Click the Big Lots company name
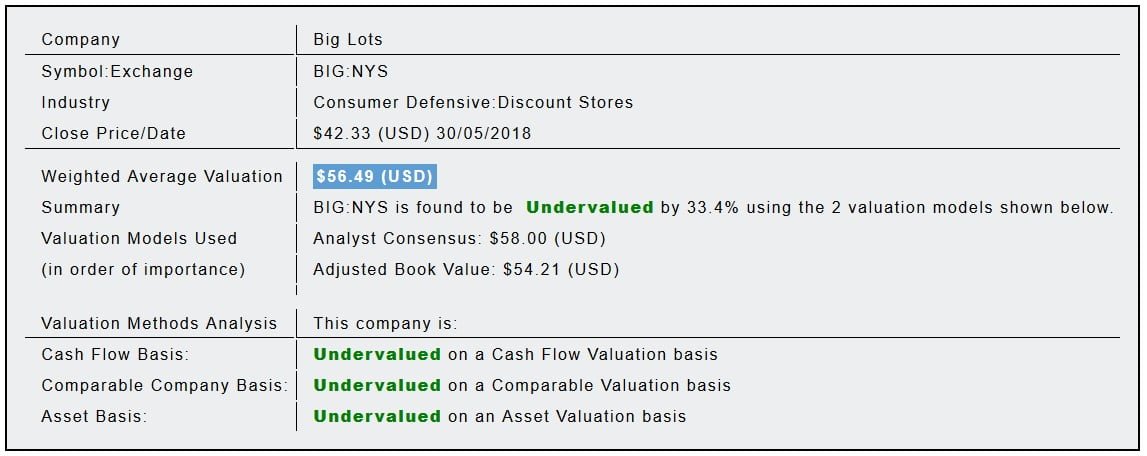Image resolution: width=1147 pixels, height=456 pixels. point(348,40)
